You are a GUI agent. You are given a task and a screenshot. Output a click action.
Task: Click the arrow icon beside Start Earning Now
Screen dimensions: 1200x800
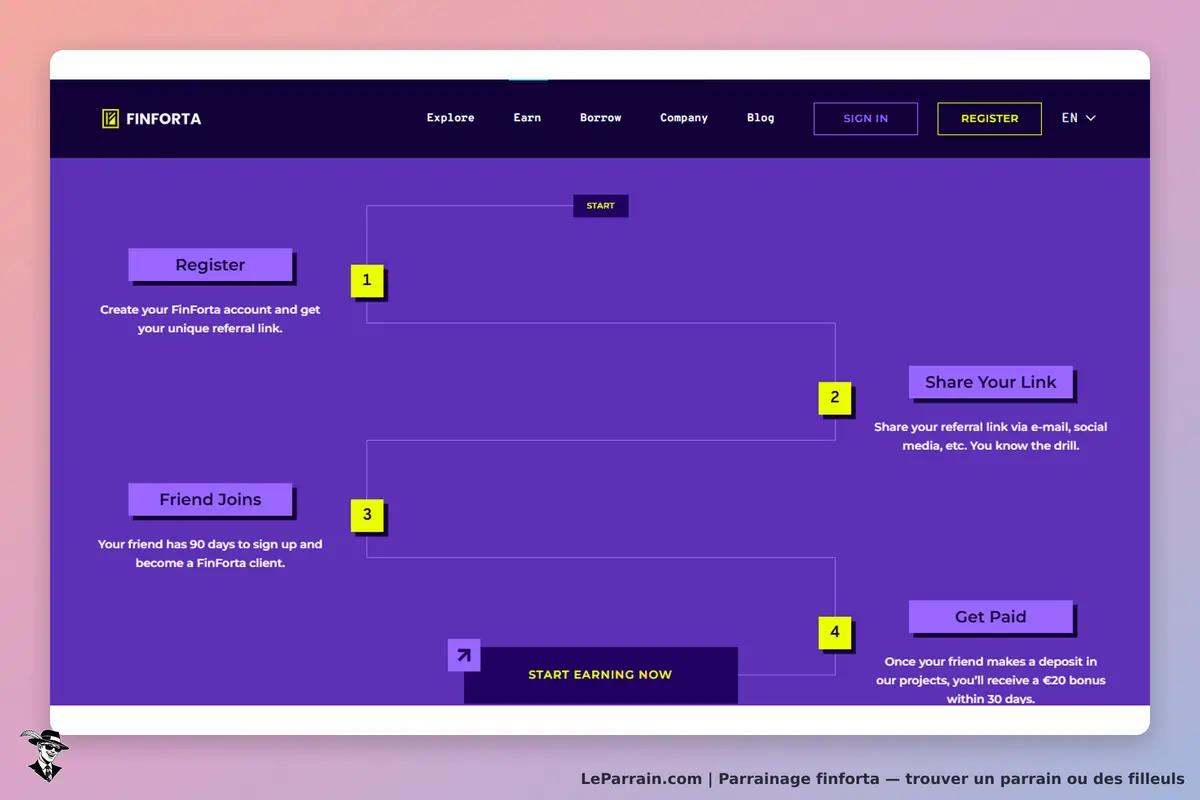click(x=464, y=655)
